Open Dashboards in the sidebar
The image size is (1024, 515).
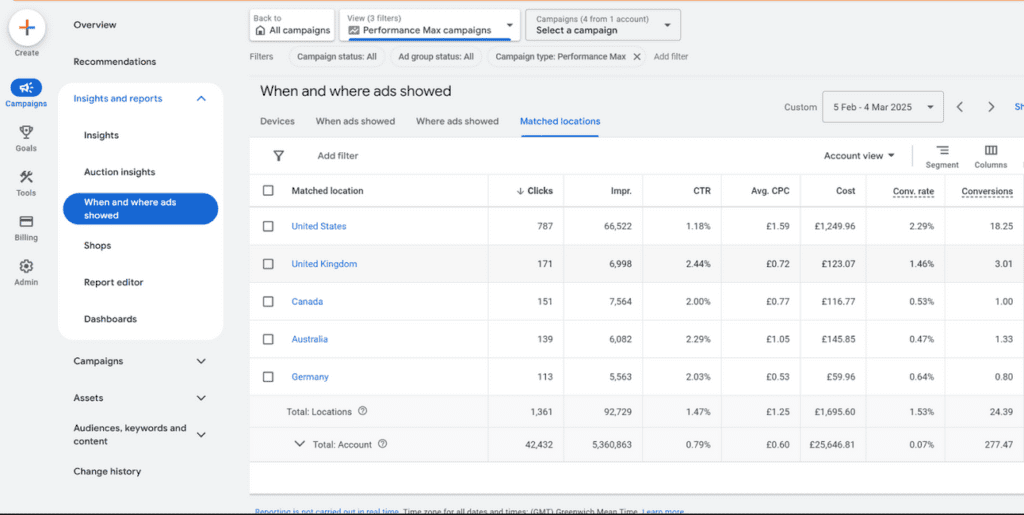pos(110,319)
